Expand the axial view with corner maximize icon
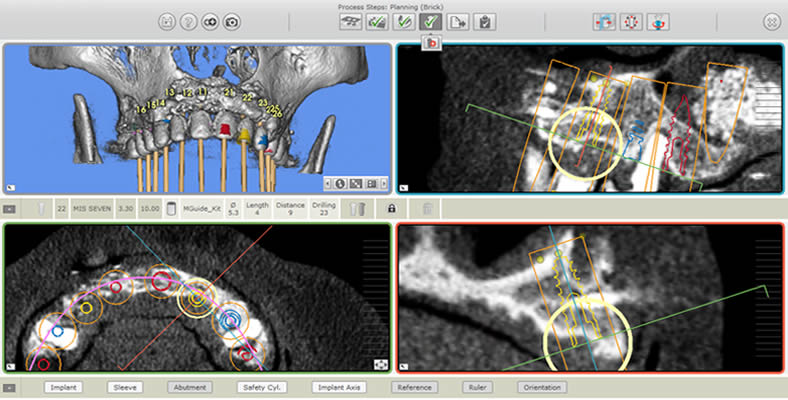Image resolution: width=788 pixels, height=400 pixels. [380, 365]
